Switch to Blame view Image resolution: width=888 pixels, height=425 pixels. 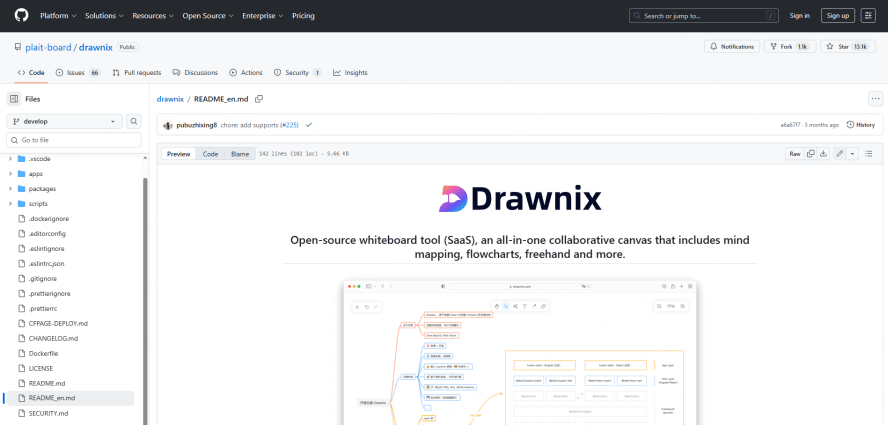click(x=240, y=154)
